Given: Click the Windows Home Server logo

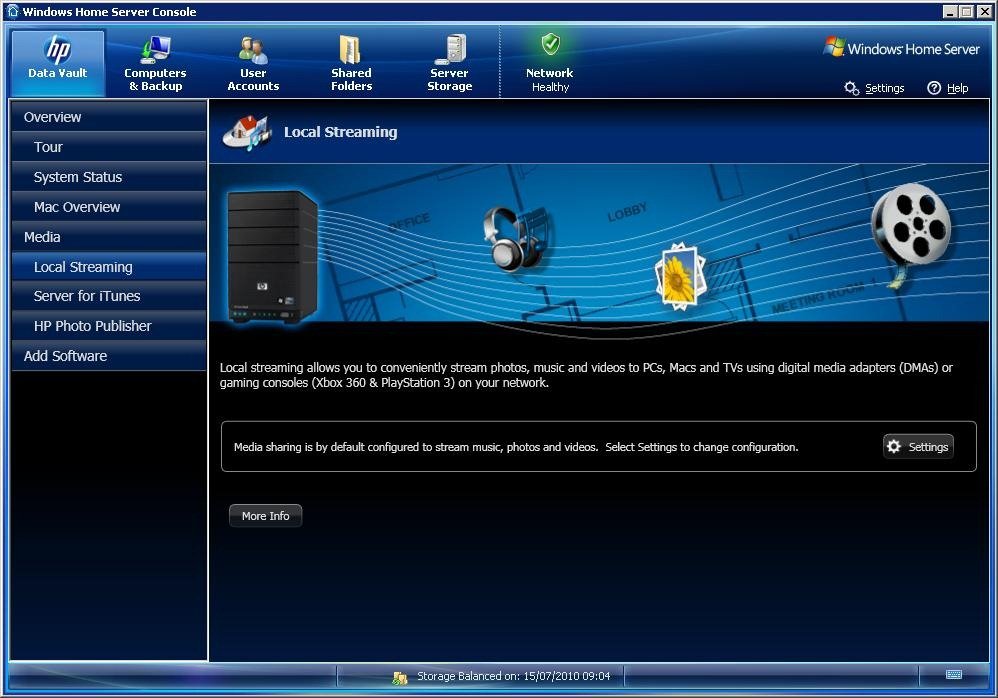Looking at the screenshot, I should 901,48.
